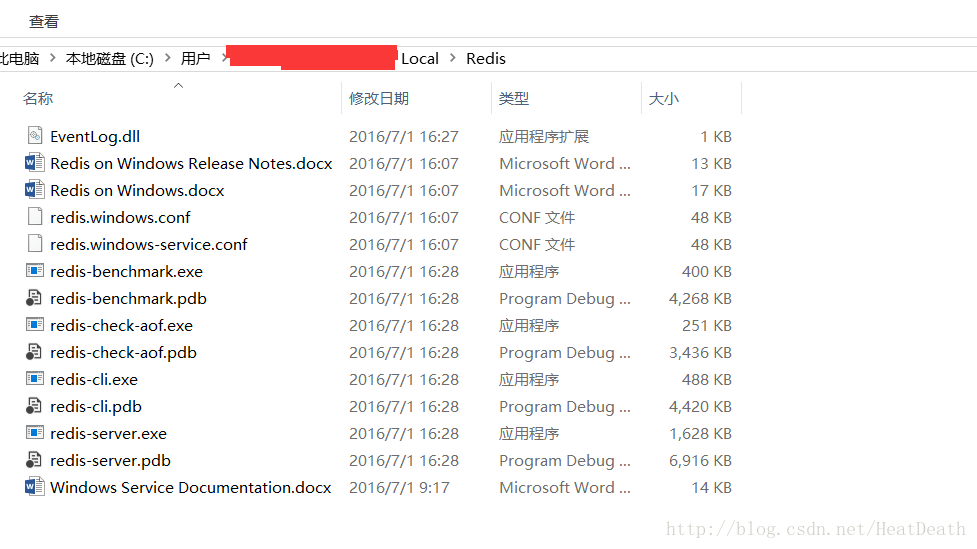Sort files by the 类型 column header
Image resolution: width=977 pixels, height=549 pixels.
click(x=514, y=98)
